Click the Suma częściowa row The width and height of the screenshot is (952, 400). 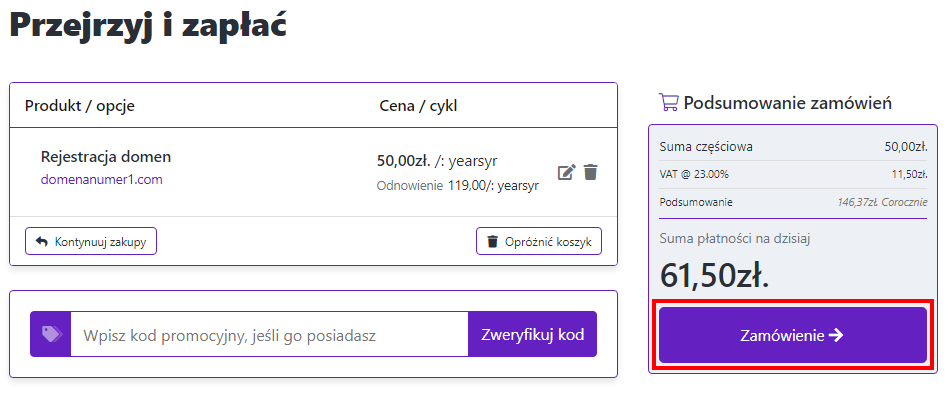coord(793,147)
